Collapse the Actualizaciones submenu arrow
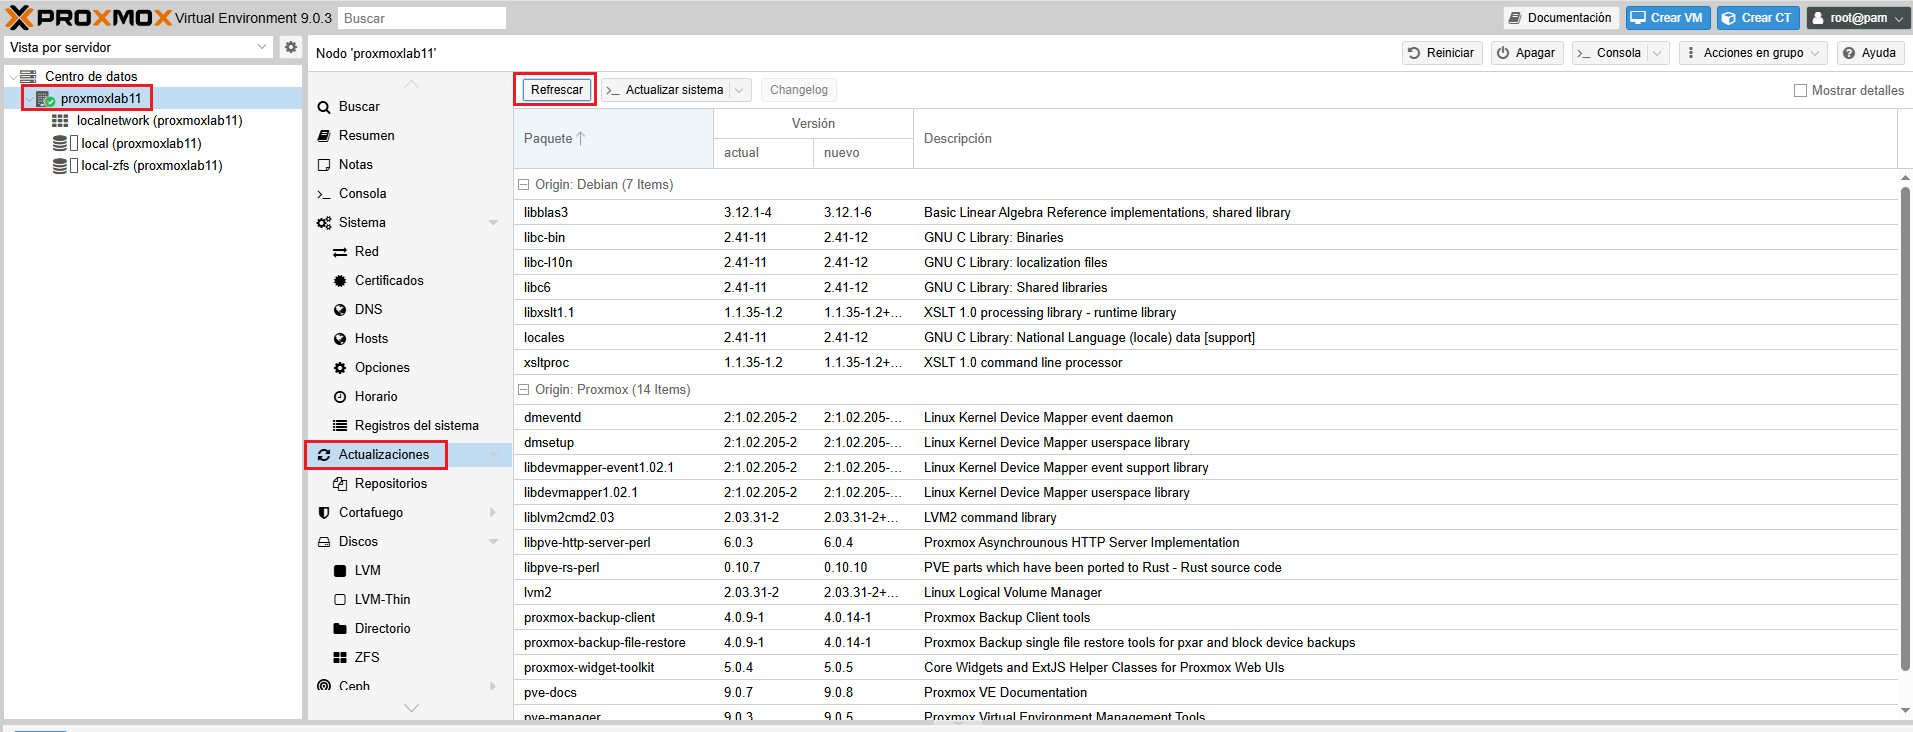The width and height of the screenshot is (1913, 732). coord(493,455)
